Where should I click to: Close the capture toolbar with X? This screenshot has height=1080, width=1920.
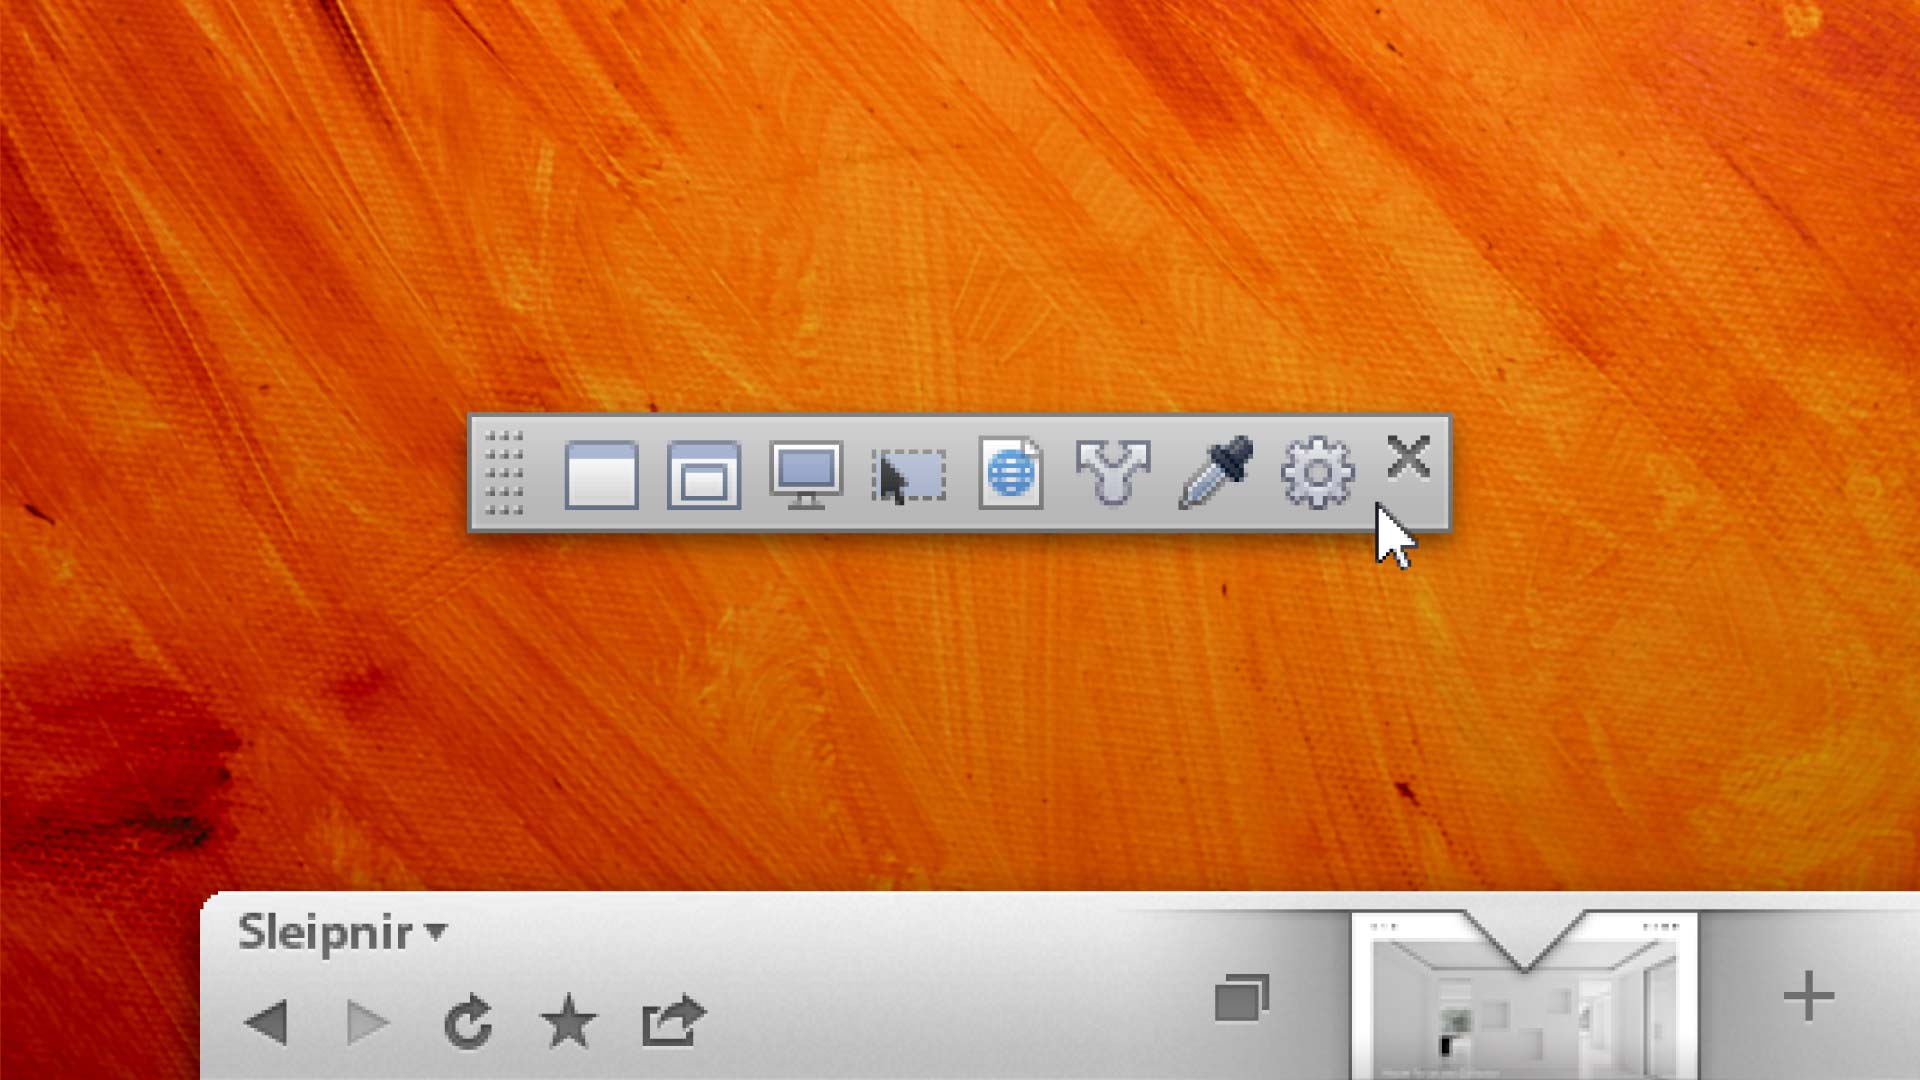[1408, 457]
